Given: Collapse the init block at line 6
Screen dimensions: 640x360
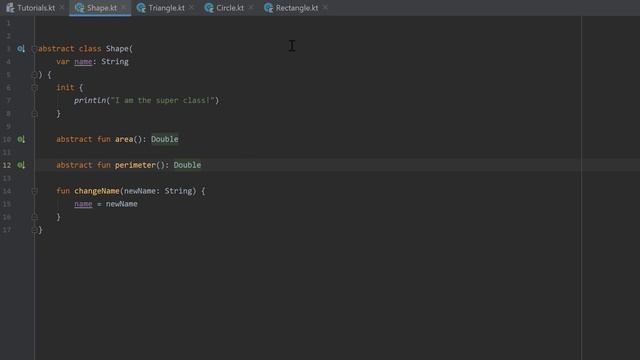Looking at the screenshot, I should pyautogui.click(x=35, y=87).
